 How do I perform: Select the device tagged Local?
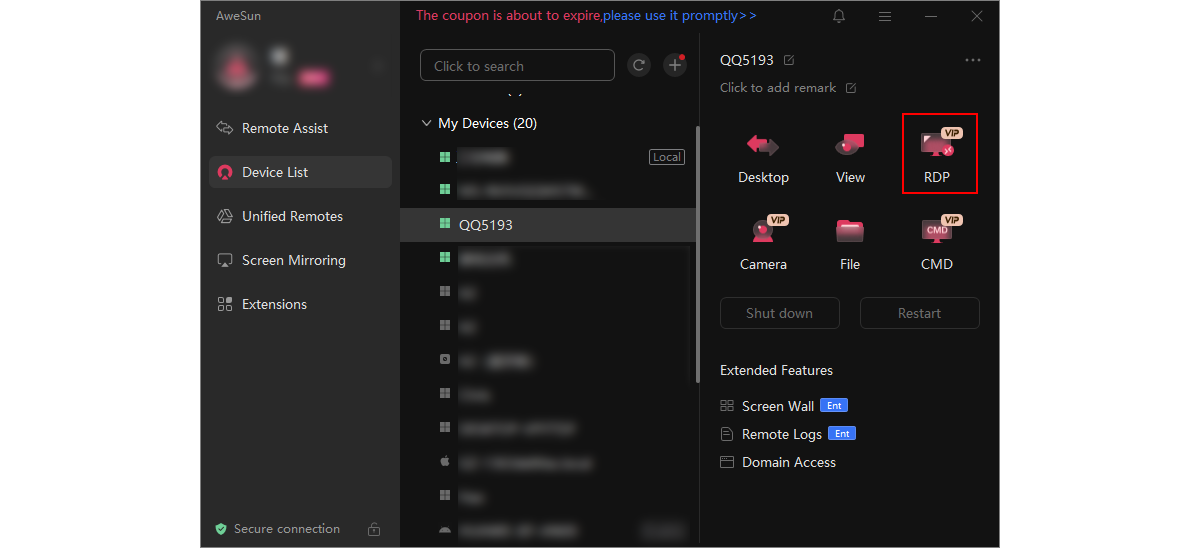(x=547, y=157)
